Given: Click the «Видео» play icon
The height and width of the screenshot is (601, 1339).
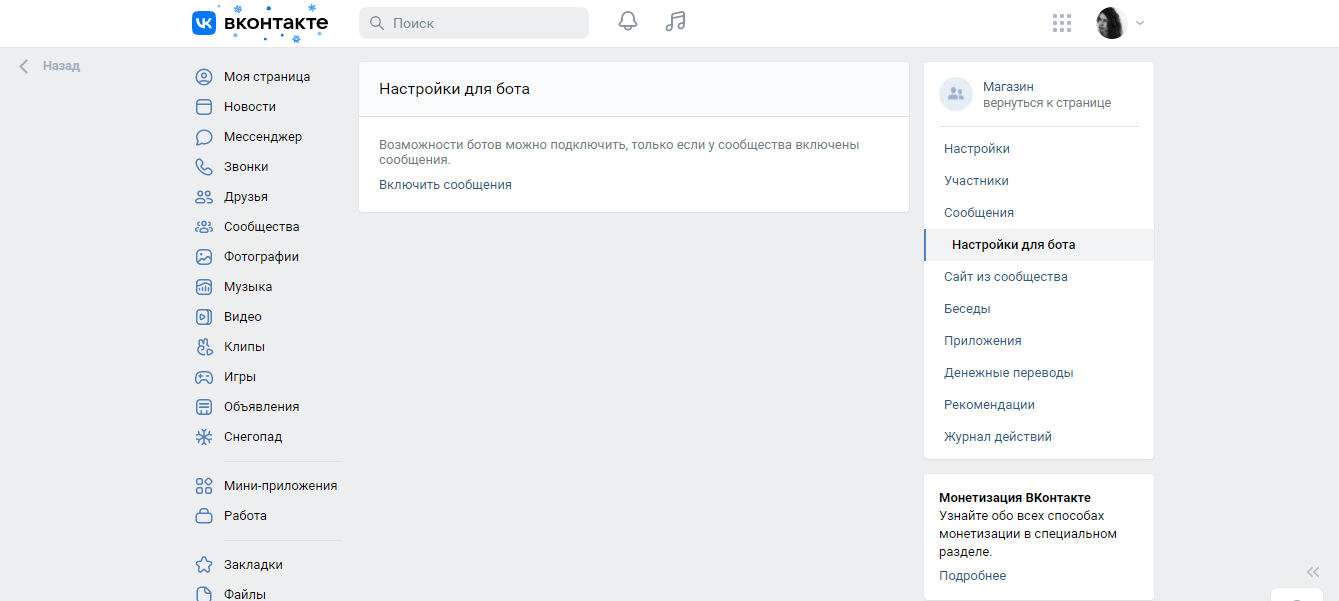Looking at the screenshot, I should click(204, 317).
